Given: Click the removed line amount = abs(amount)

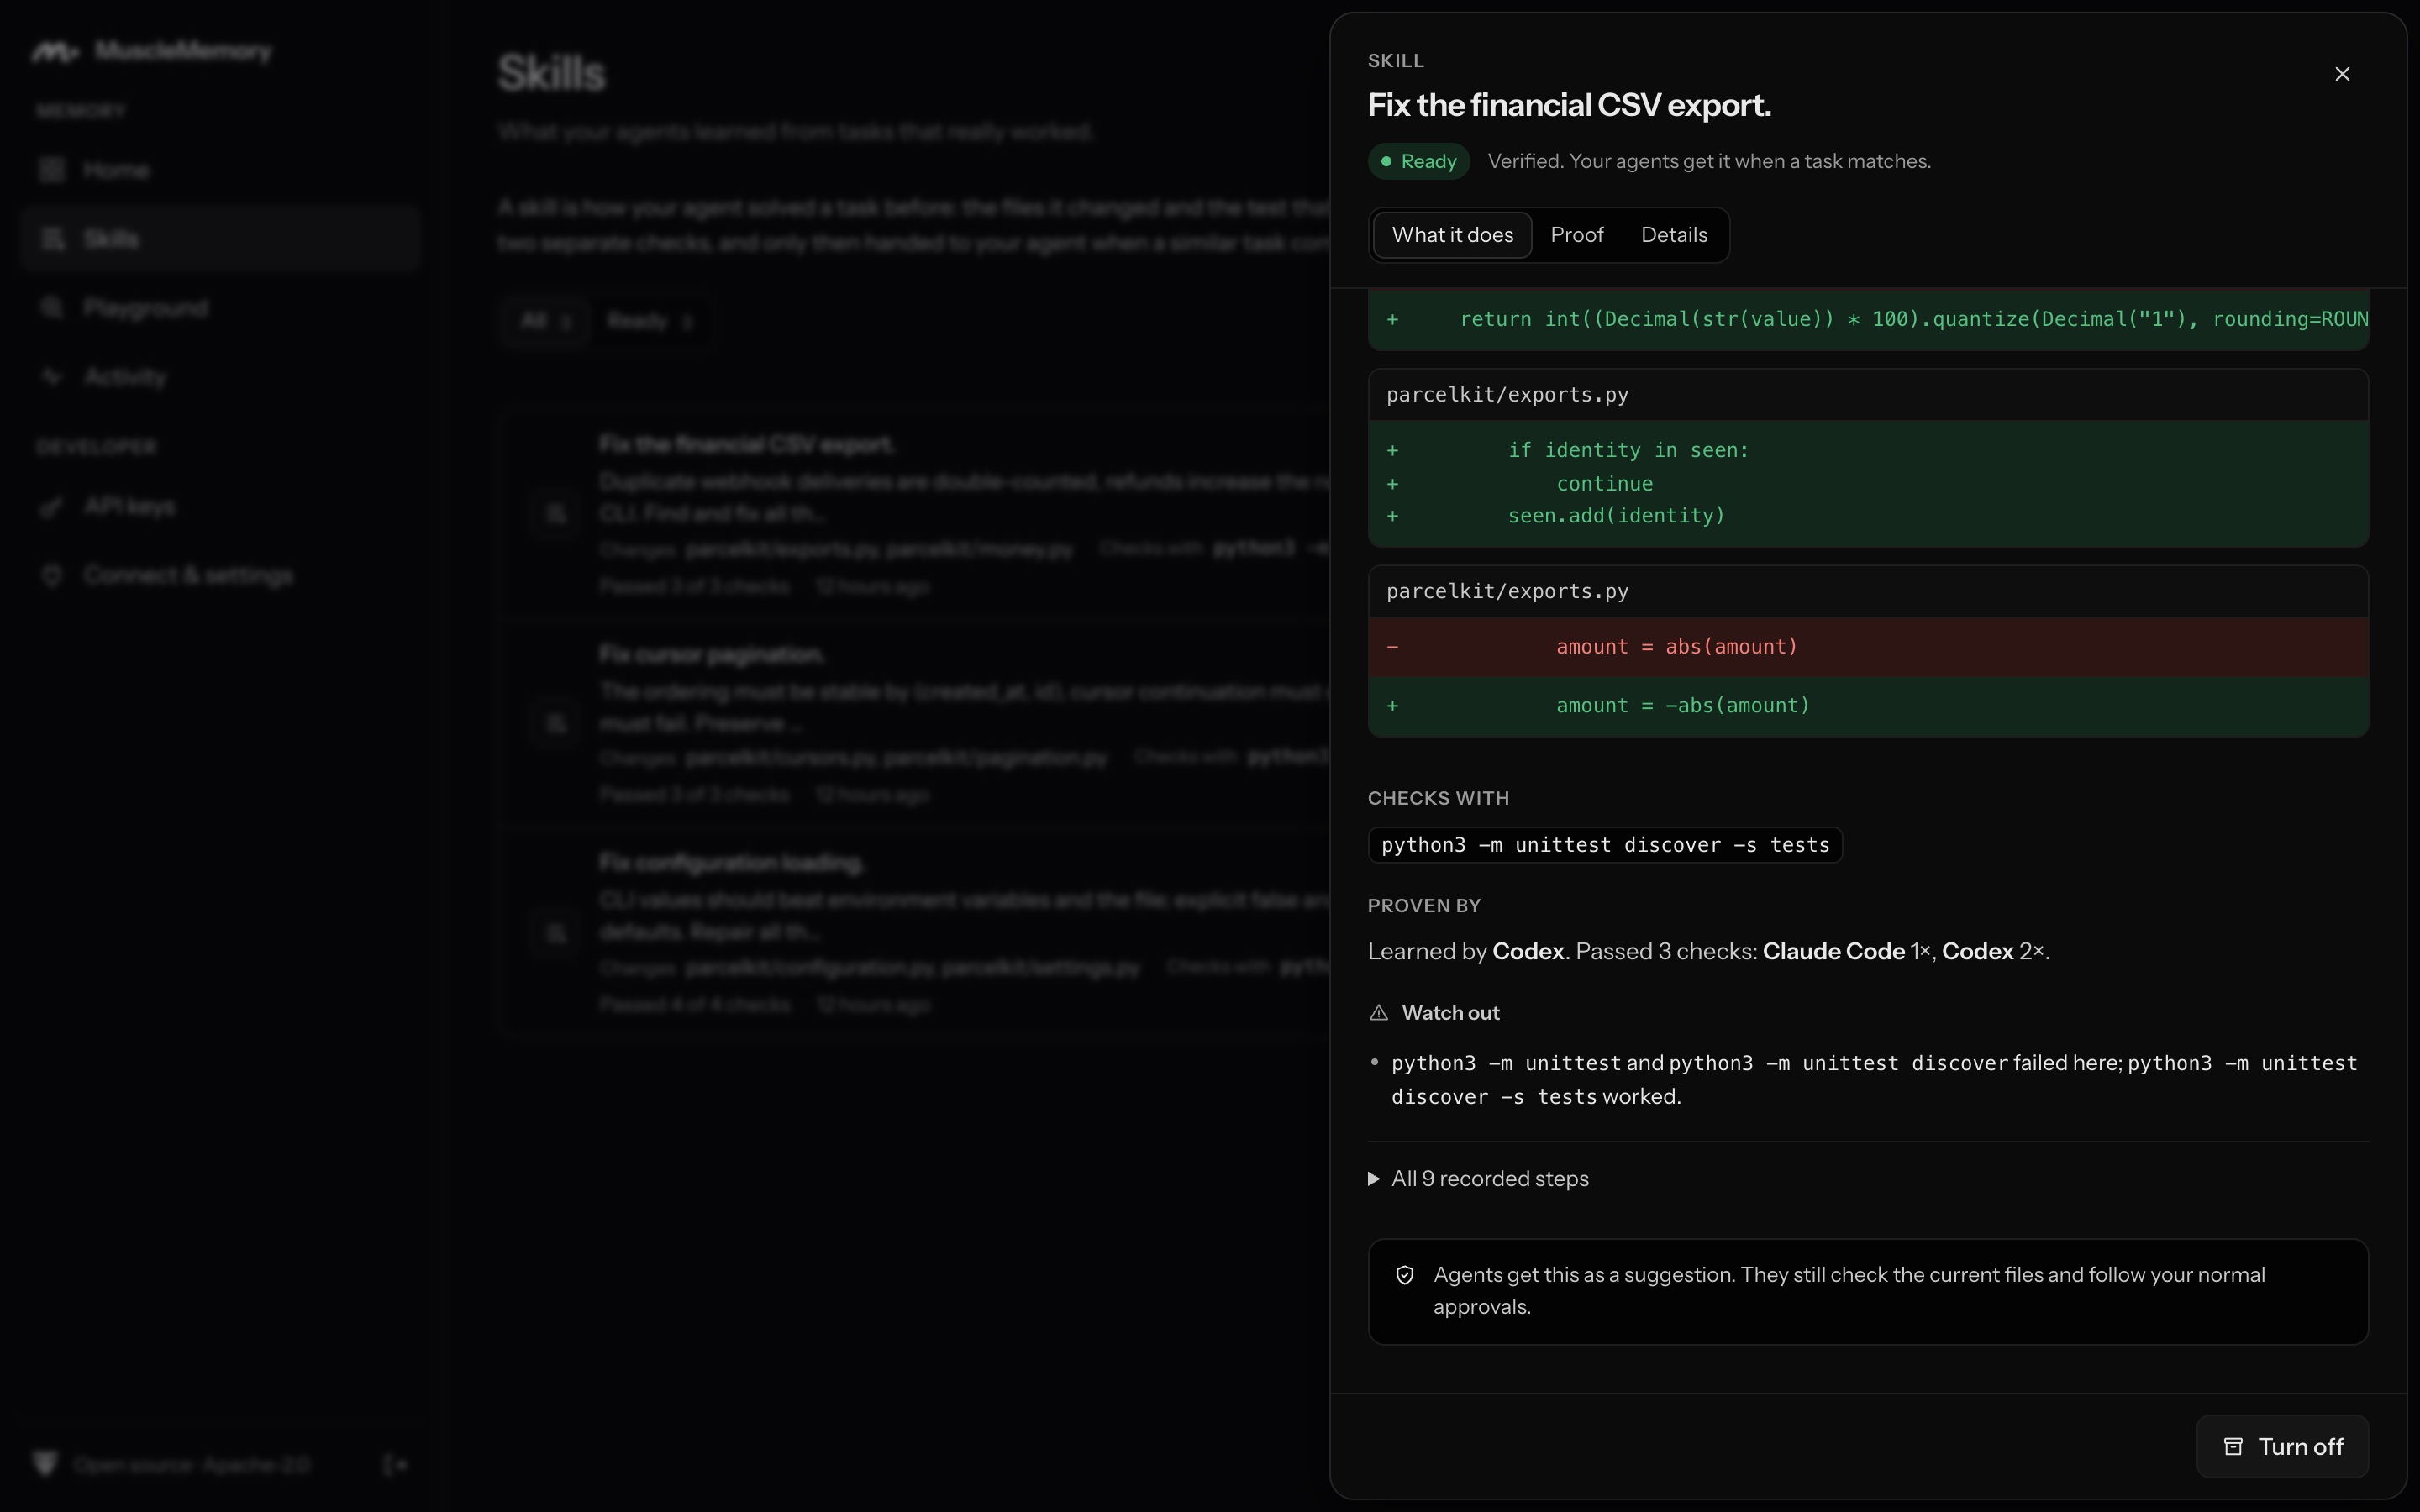Looking at the screenshot, I should coord(1868,647).
